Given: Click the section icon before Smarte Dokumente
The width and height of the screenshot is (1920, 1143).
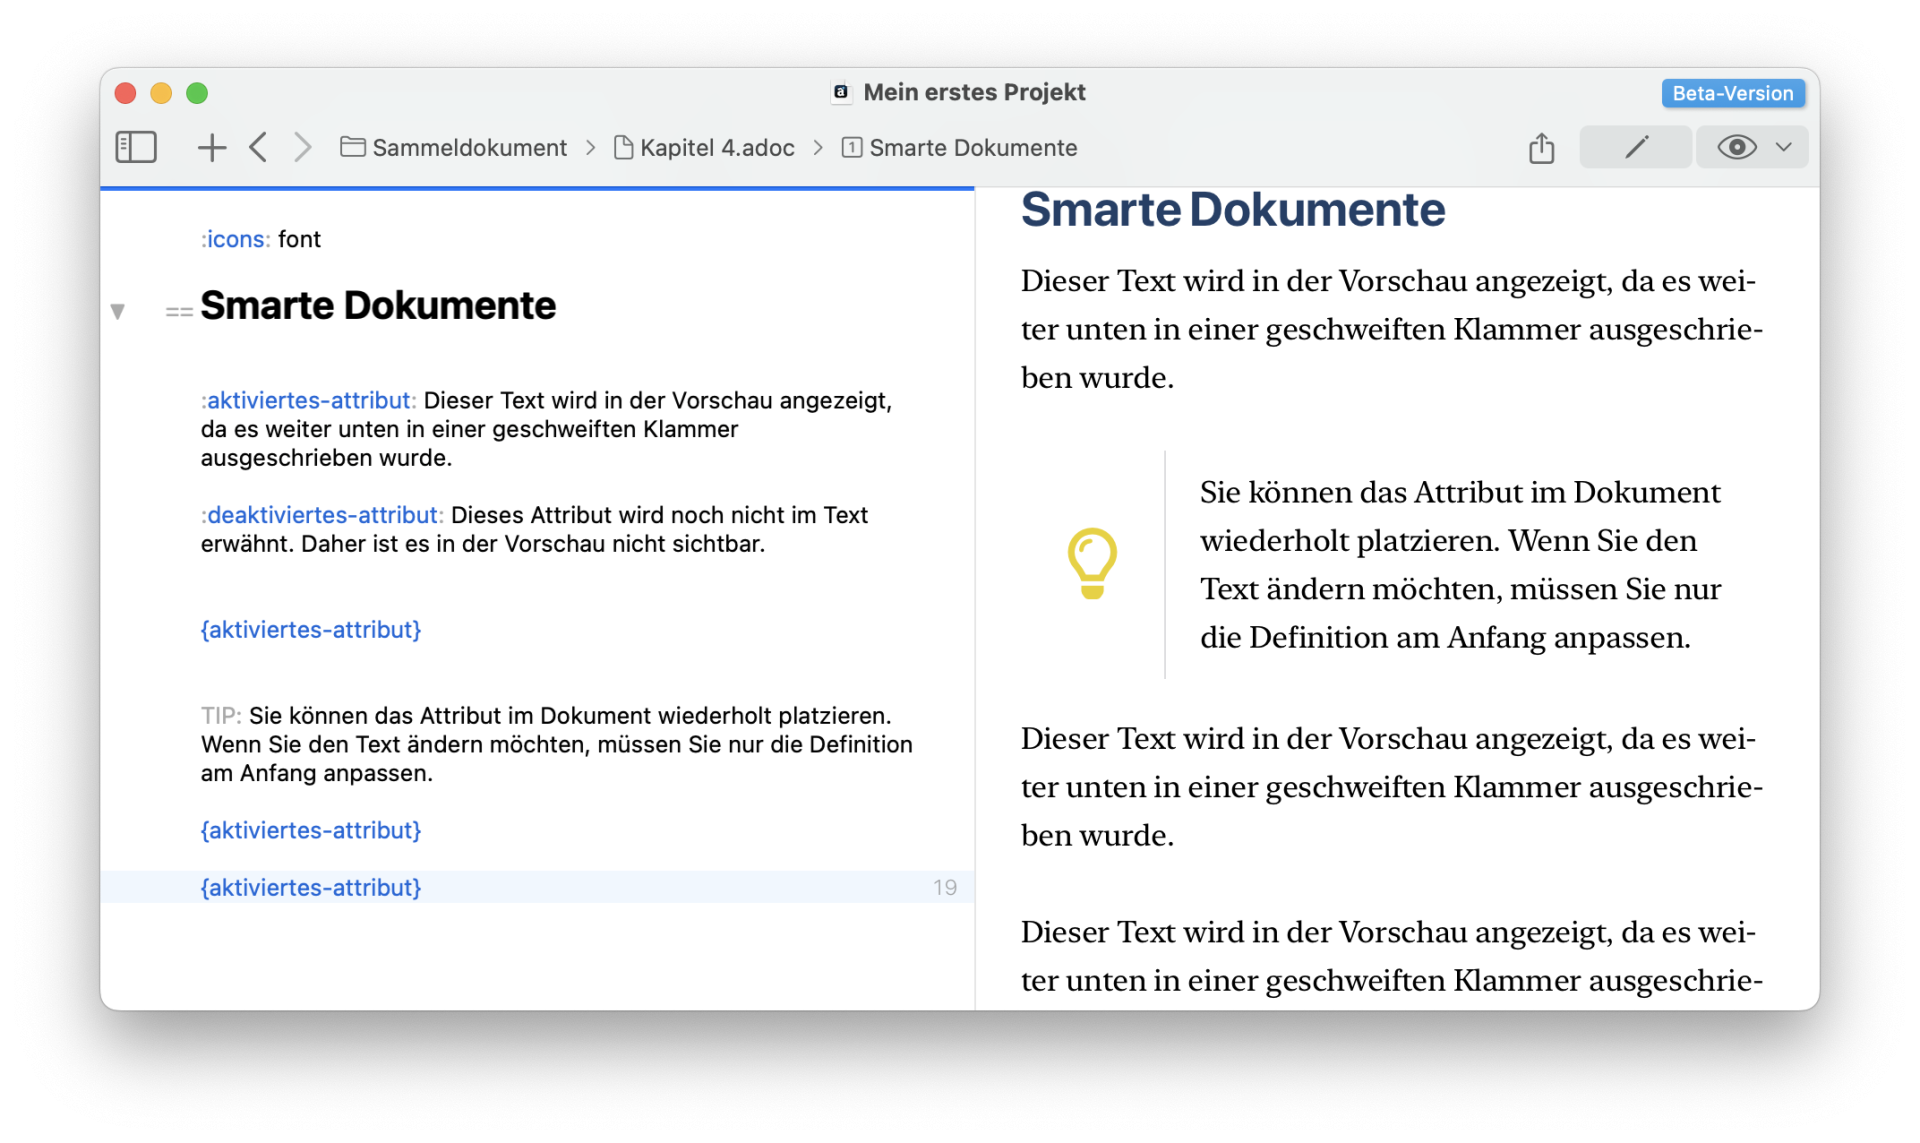Looking at the screenshot, I should 851,147.
